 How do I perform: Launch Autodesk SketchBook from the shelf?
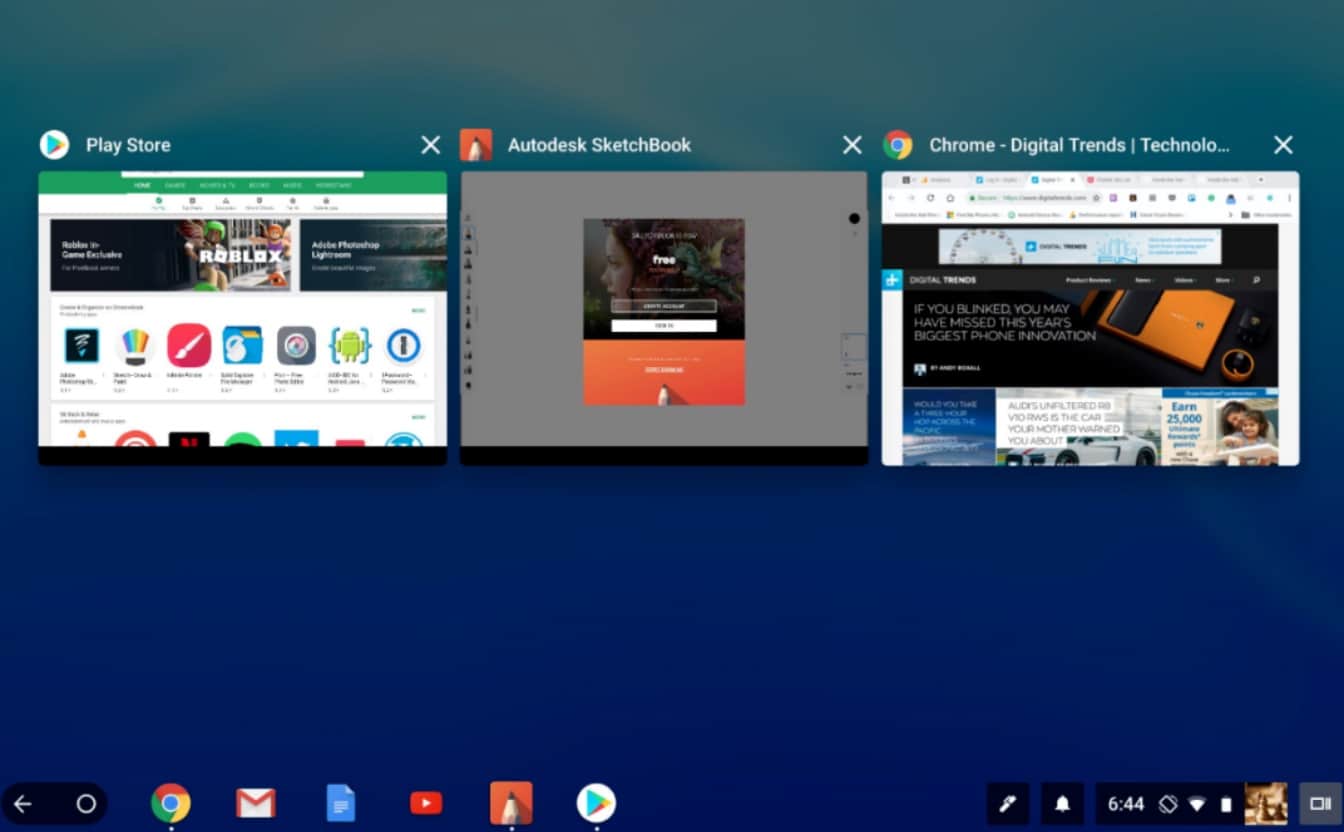511,802
